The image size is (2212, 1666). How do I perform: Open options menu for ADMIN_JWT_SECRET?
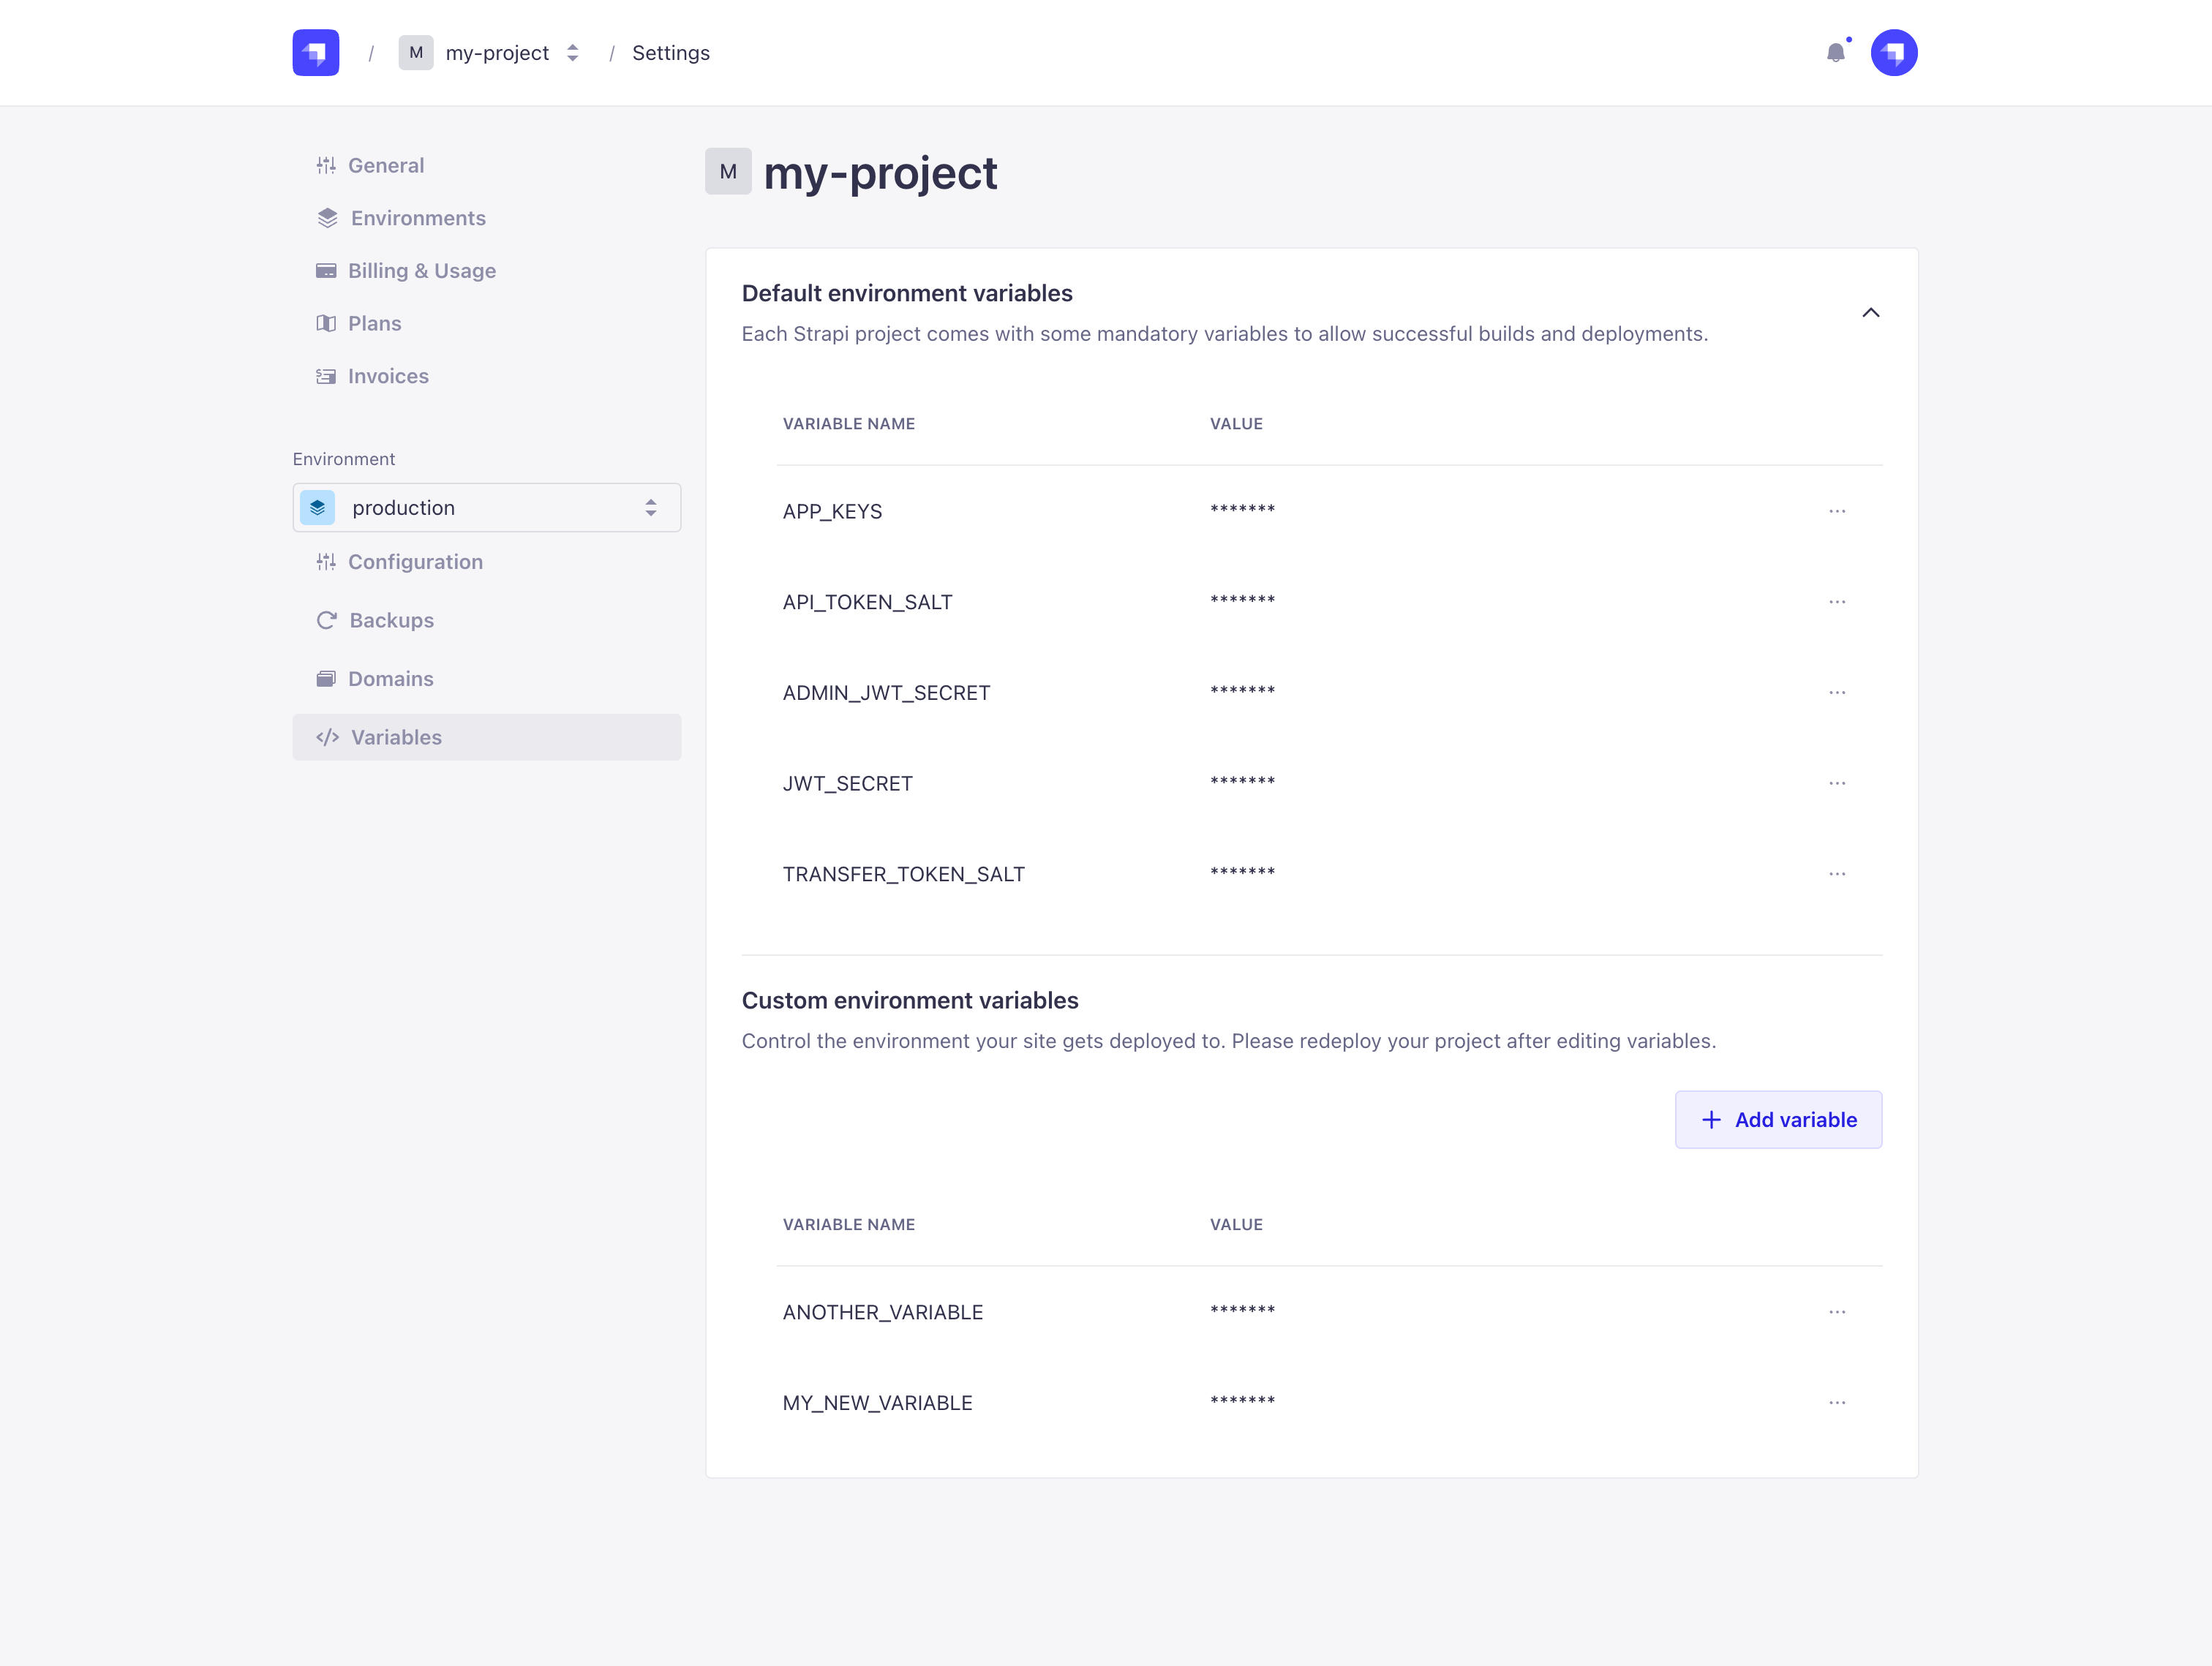(1838, 692)
